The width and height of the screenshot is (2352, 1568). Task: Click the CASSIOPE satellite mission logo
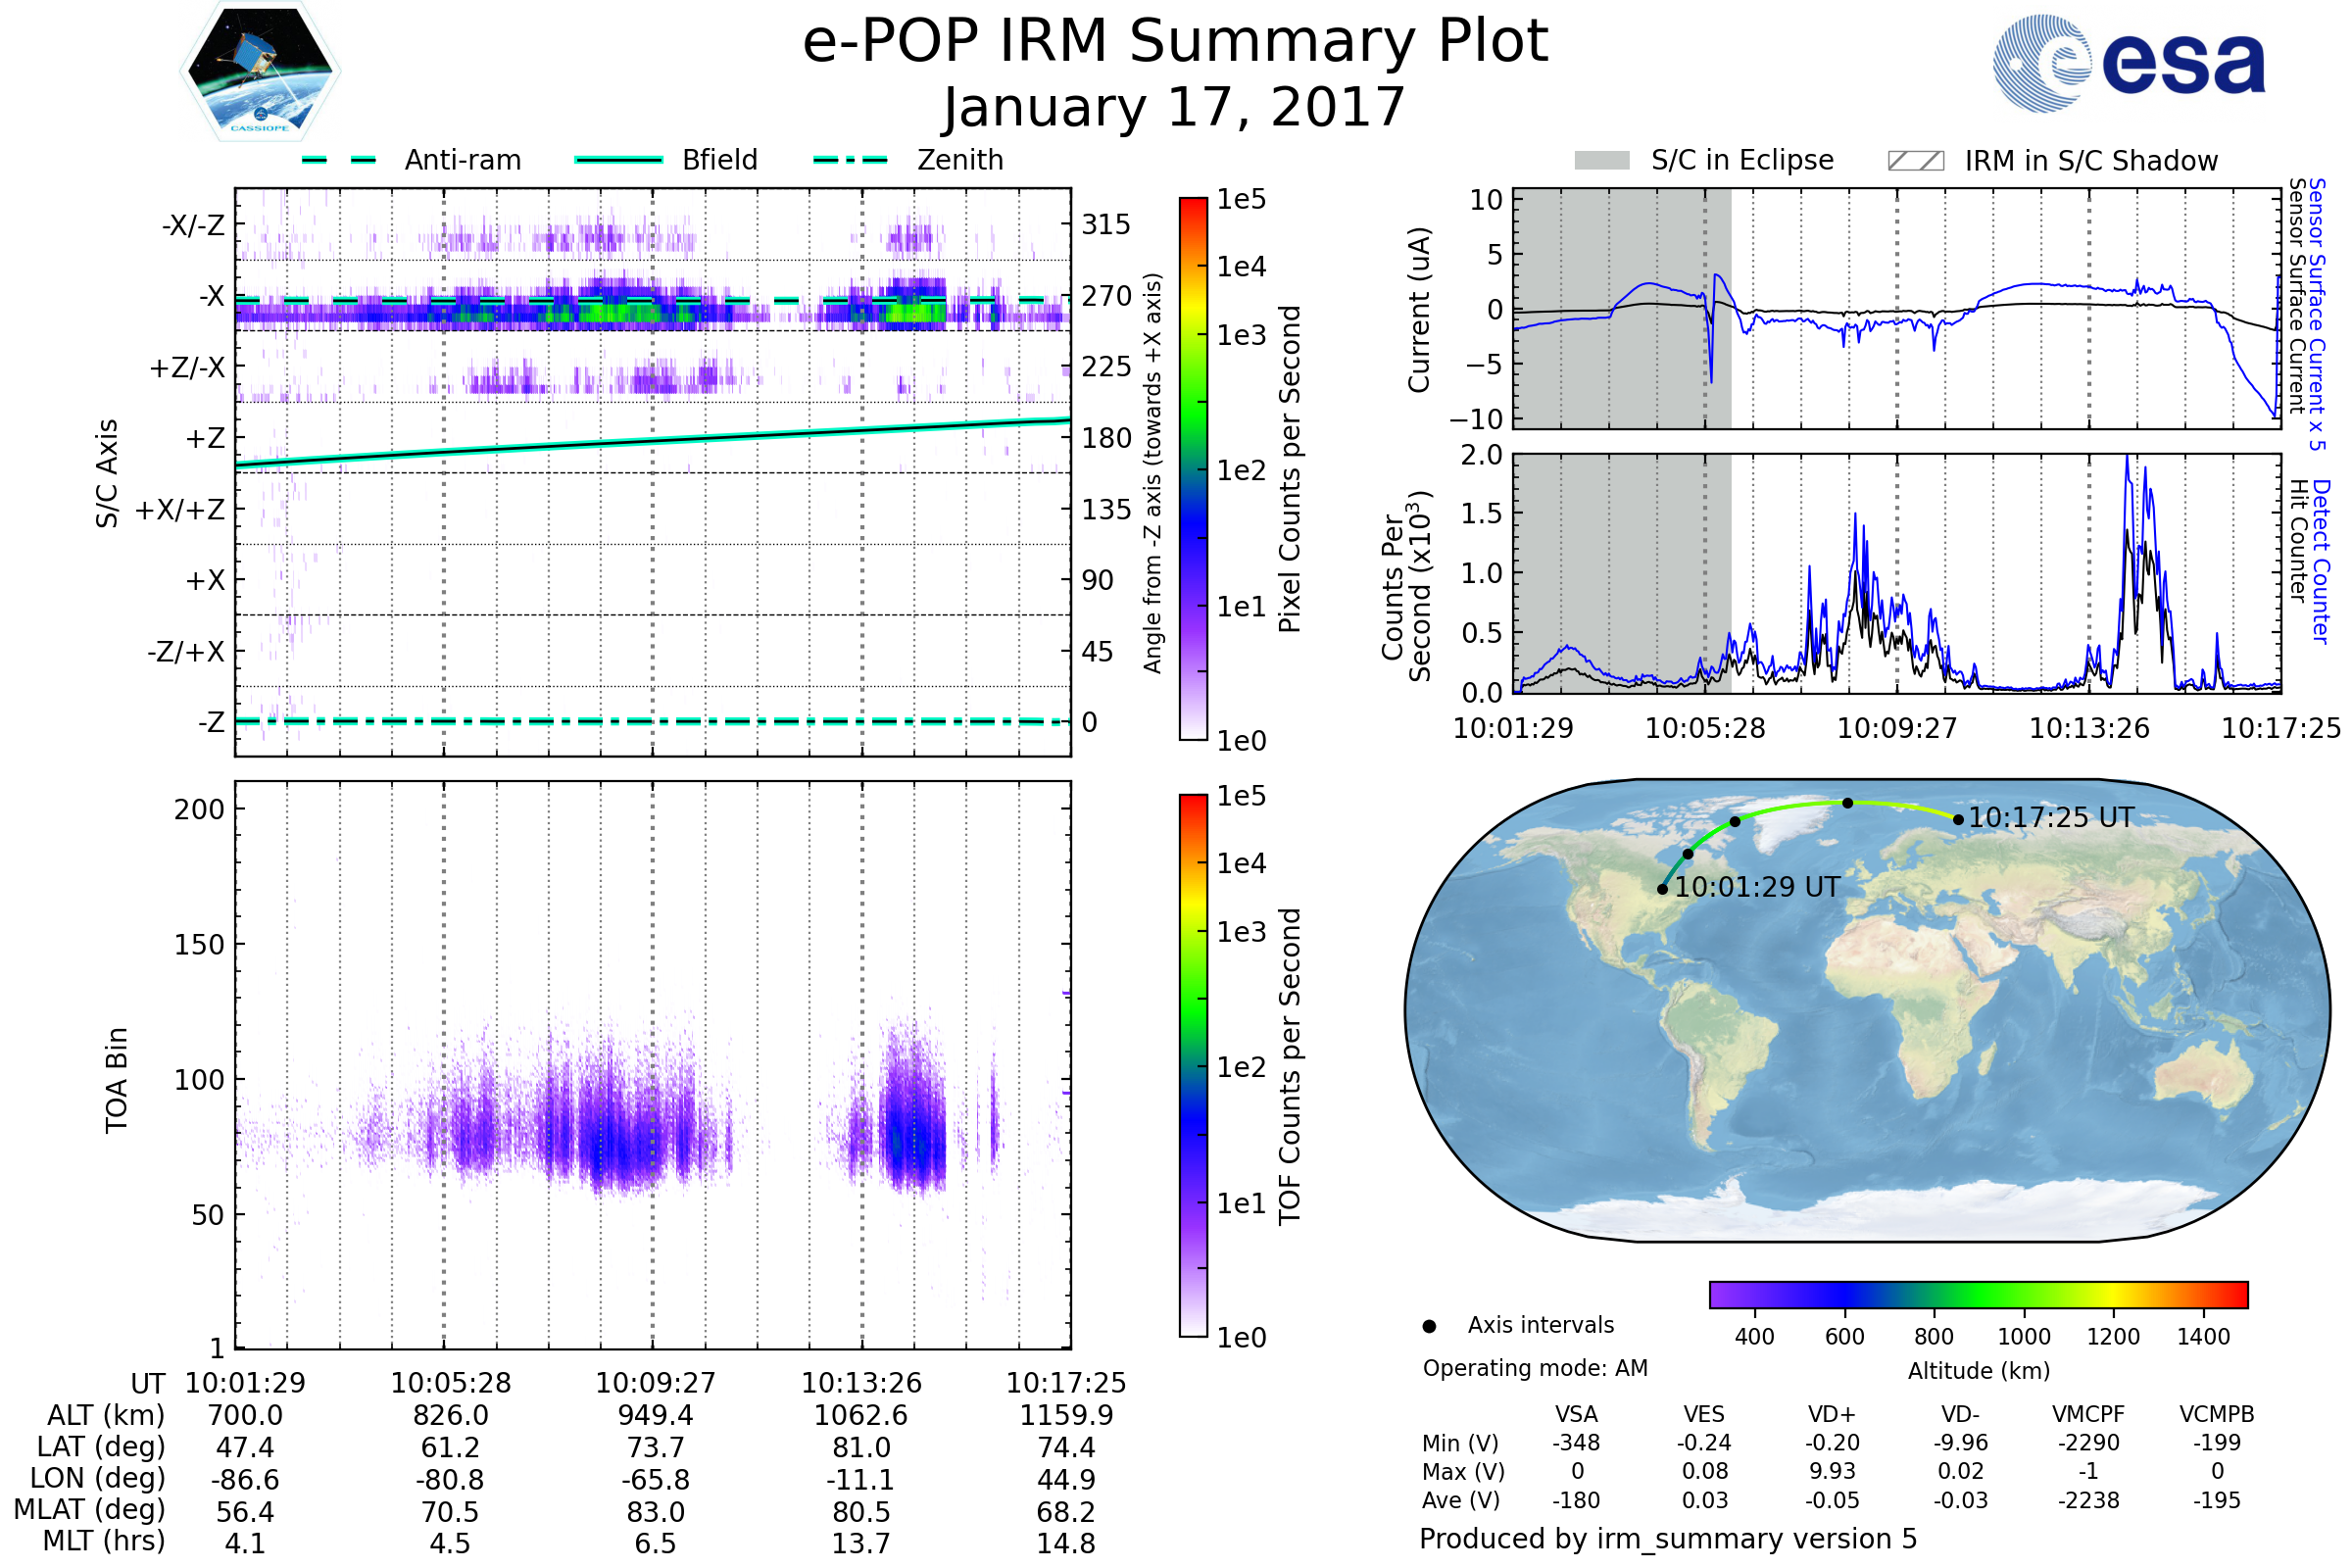tap(260, 72)
